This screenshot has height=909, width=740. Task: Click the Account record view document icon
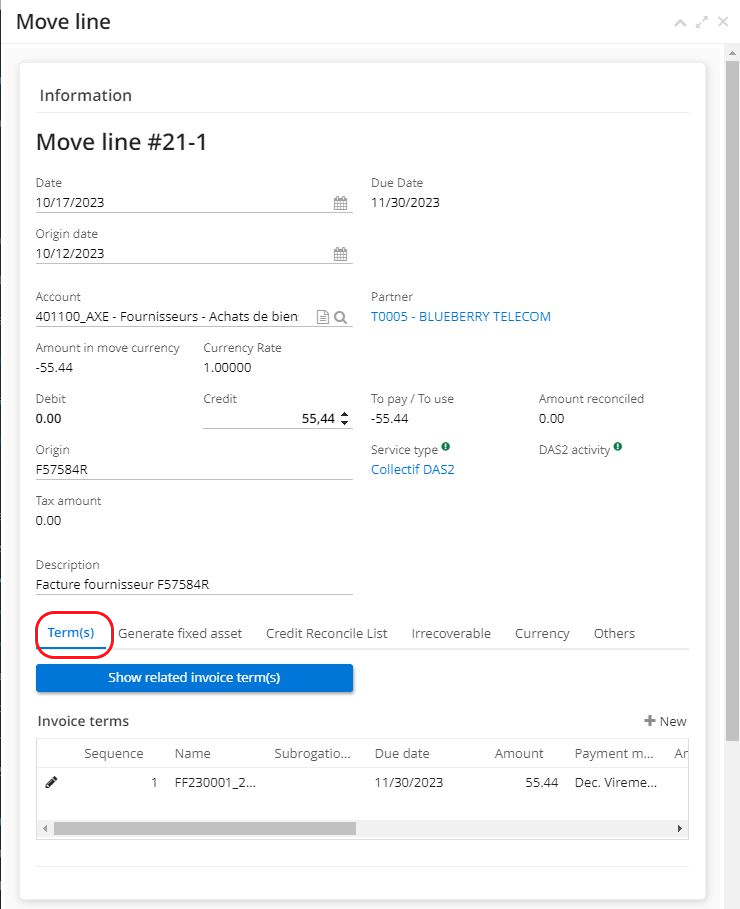coord(322,317)
